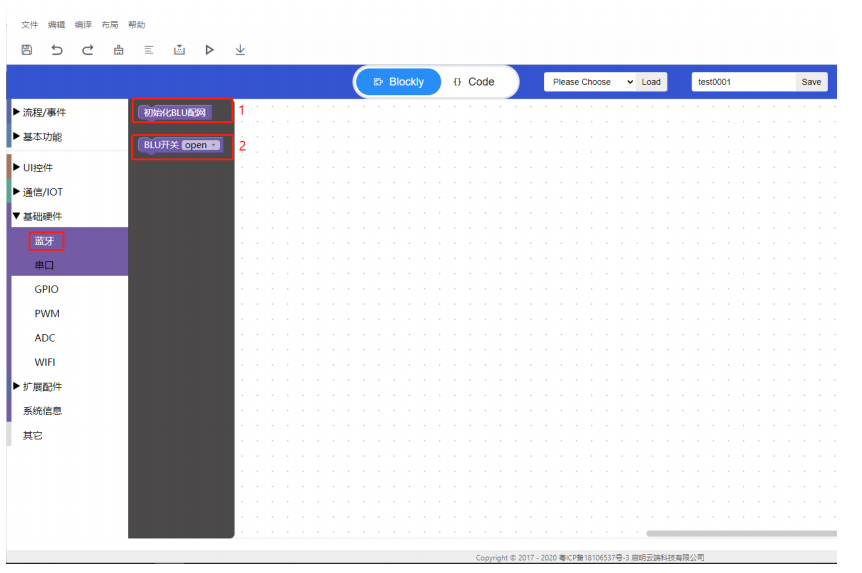Click the compile build toolbar icon

coord(179,50)
